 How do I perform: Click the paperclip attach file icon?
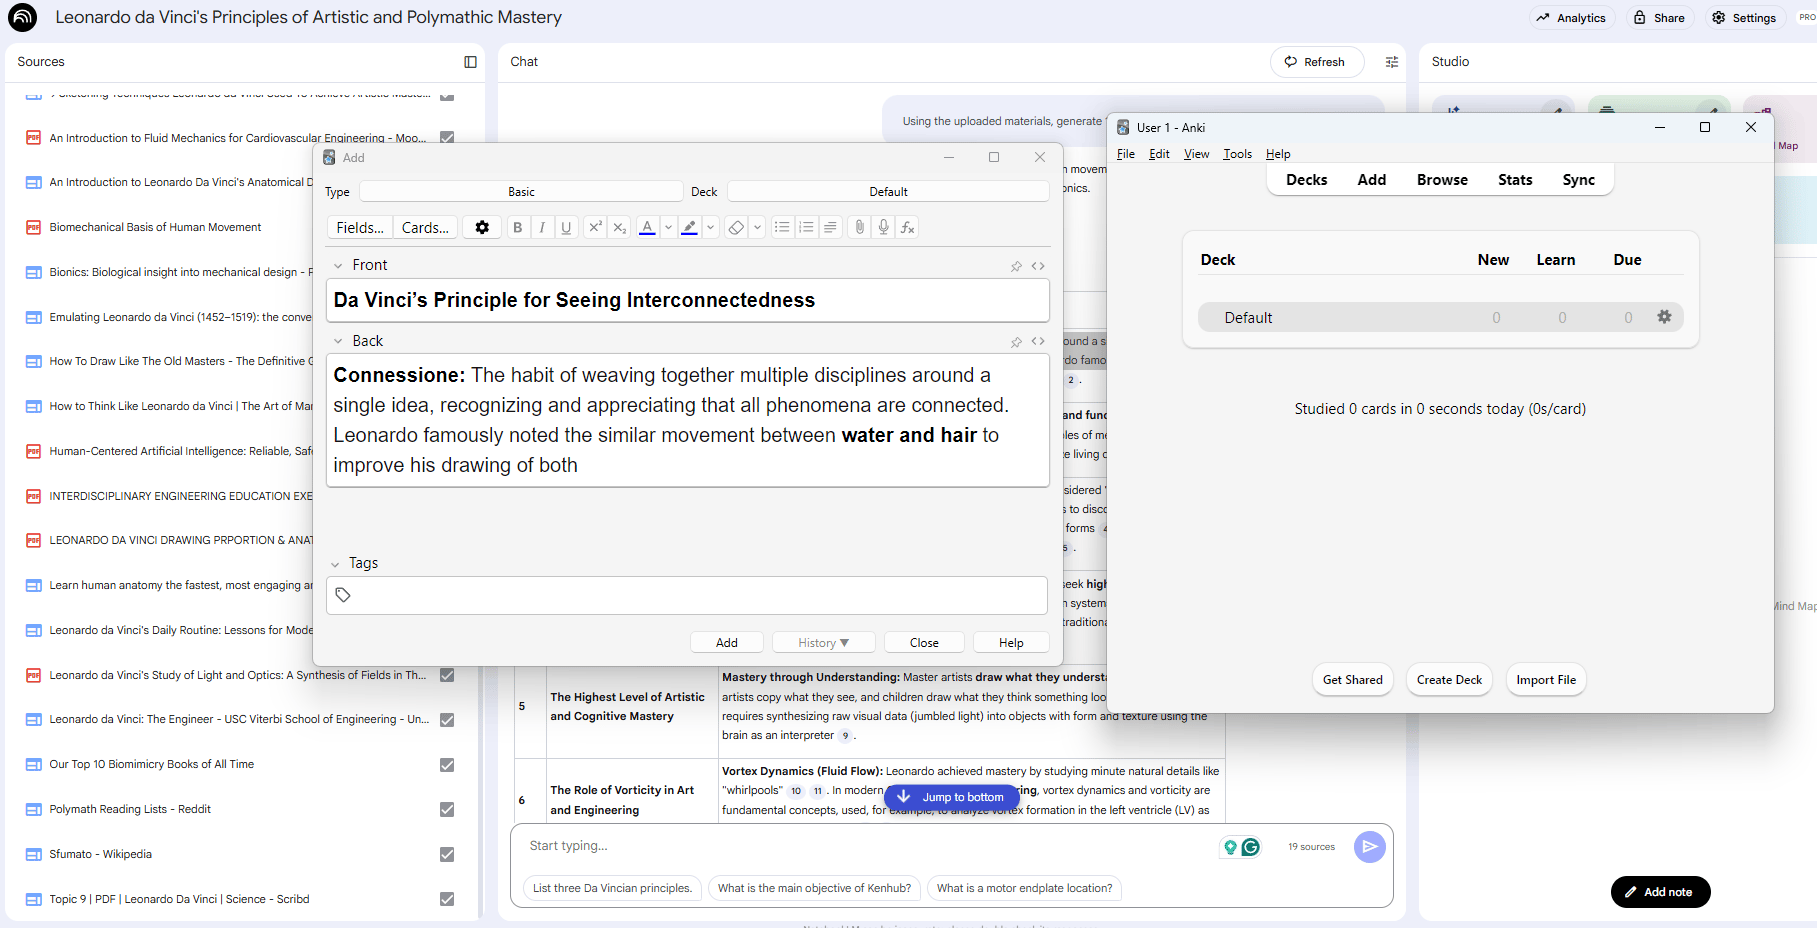(x=859, y=228)
